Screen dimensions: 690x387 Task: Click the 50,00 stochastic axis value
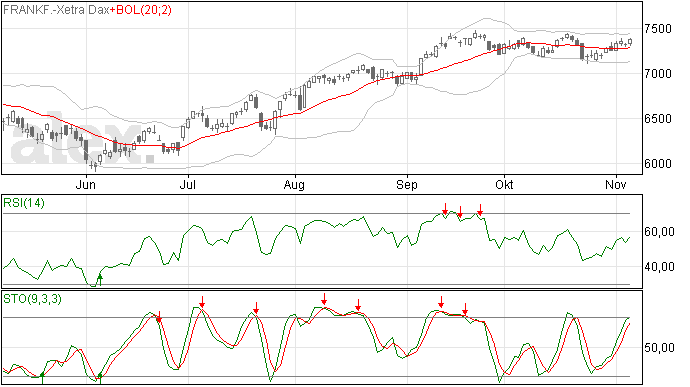pyautogui.click(x=659, y=348)
